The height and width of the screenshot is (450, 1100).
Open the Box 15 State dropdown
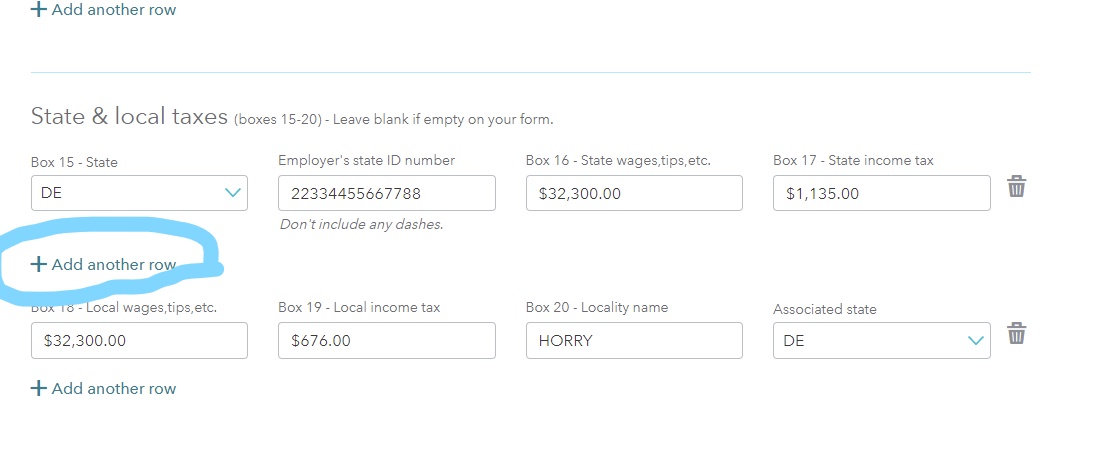(139, 192)
